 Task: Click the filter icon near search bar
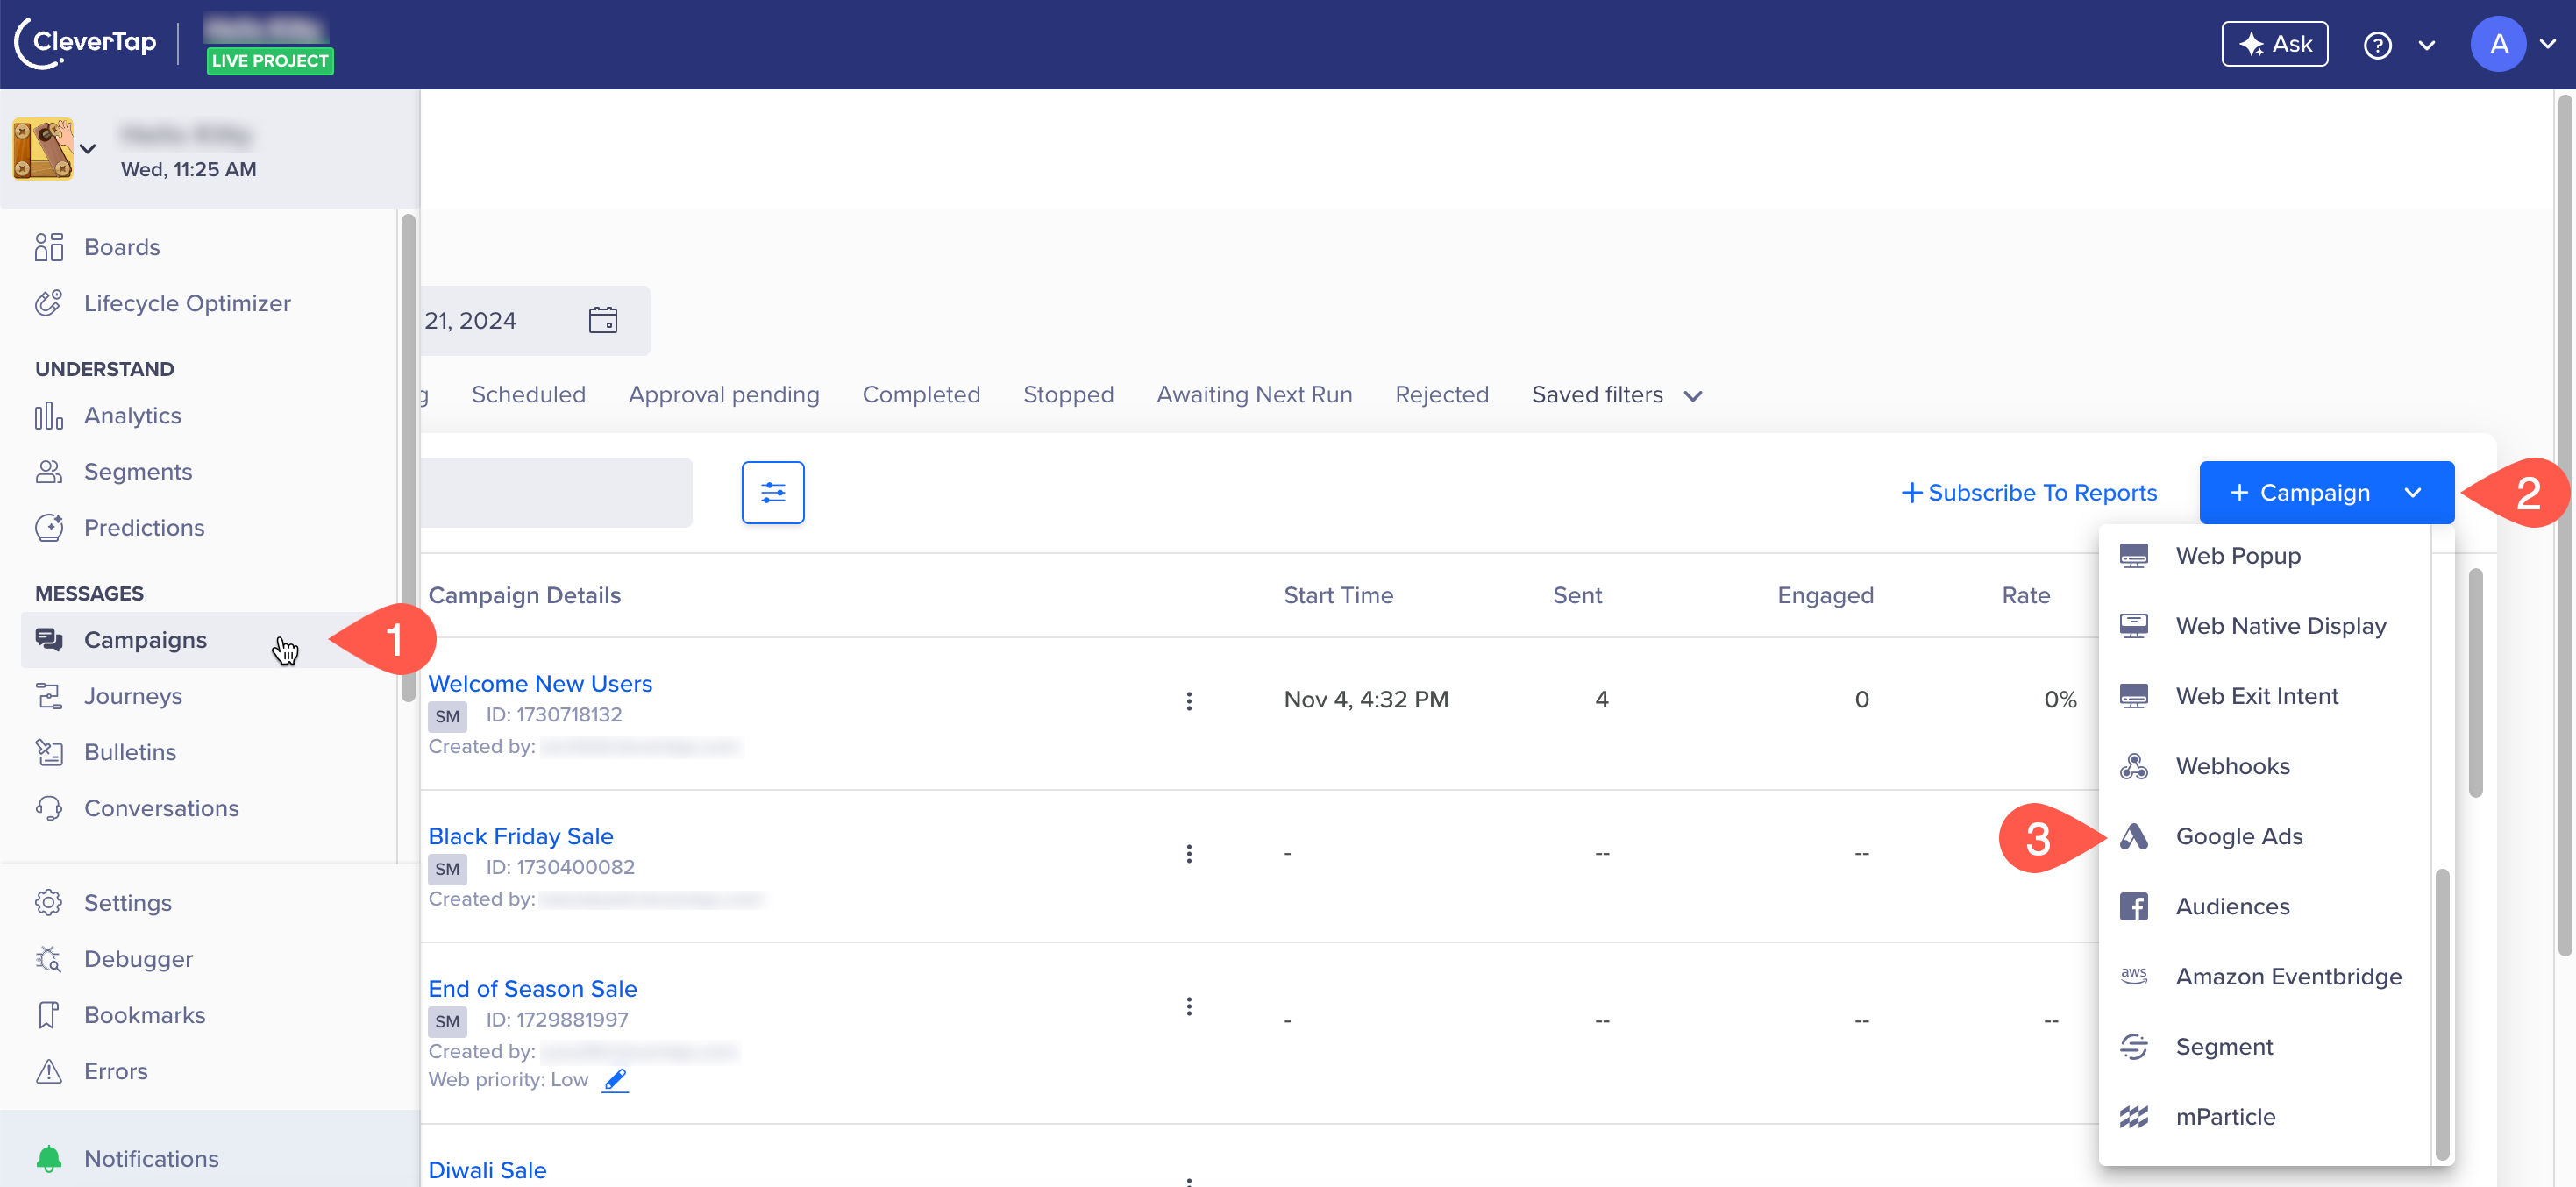(772, 493)
